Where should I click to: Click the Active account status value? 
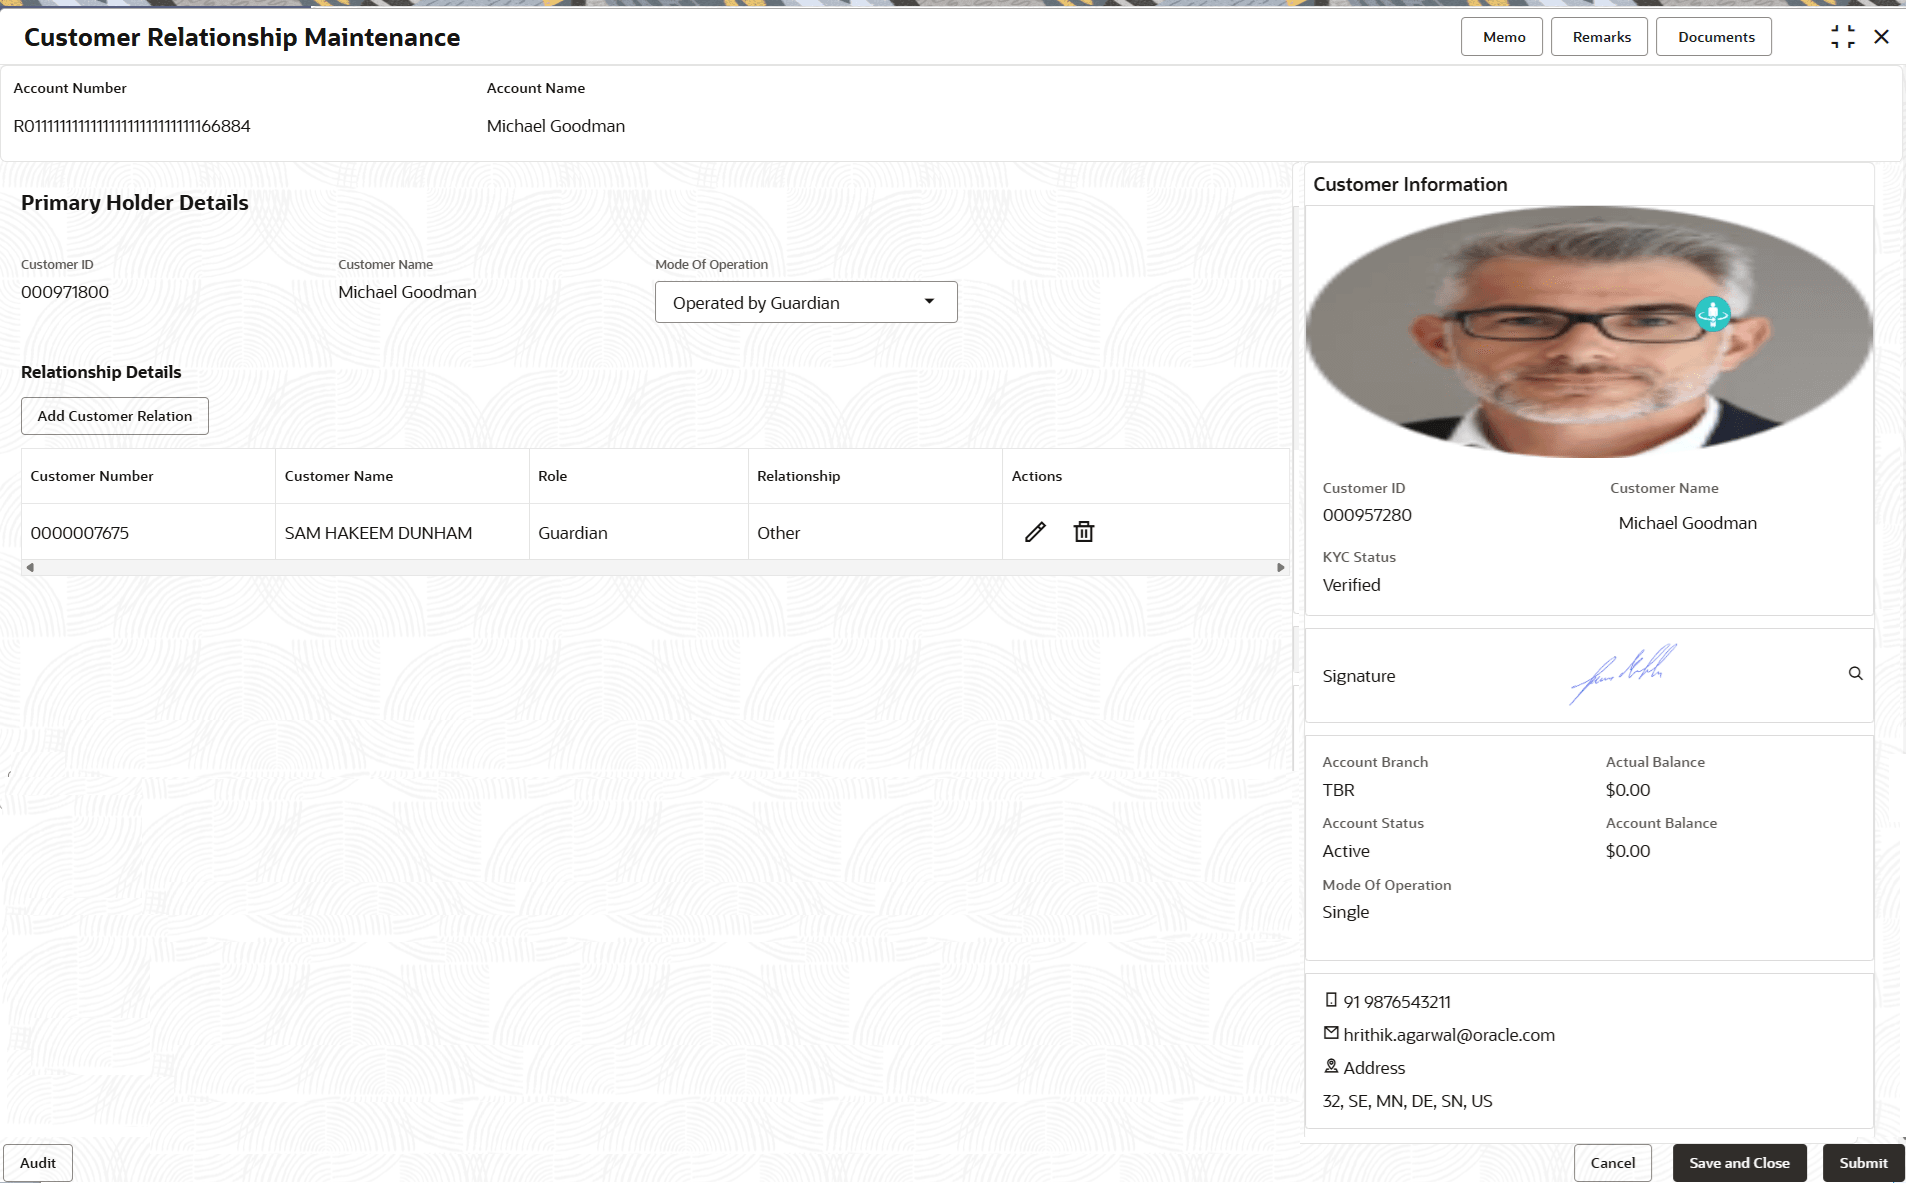[1346, 851]
